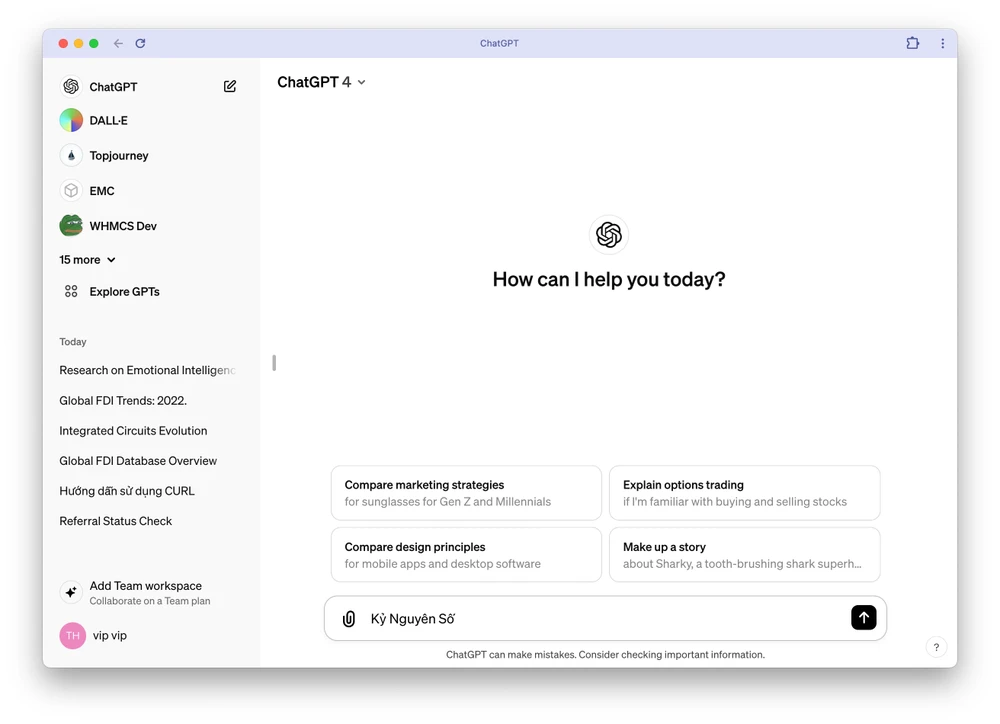Open the Topjourney GPT
1000x724 pixels.
tap(118, 156)
